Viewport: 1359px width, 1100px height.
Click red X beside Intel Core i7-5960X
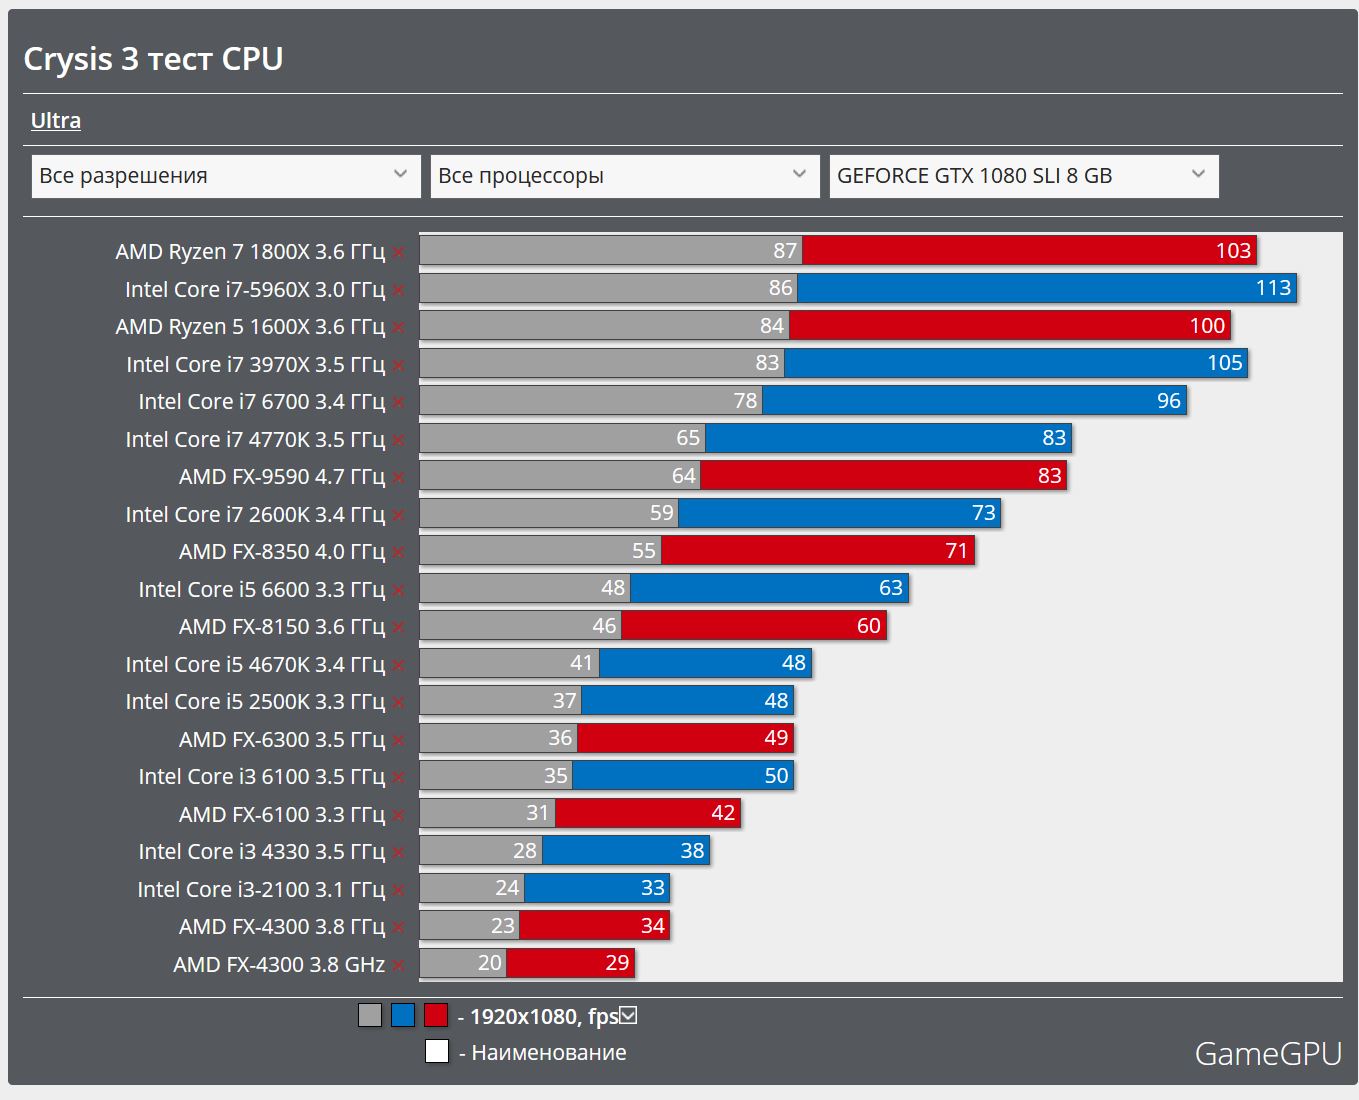click(398, 290)
